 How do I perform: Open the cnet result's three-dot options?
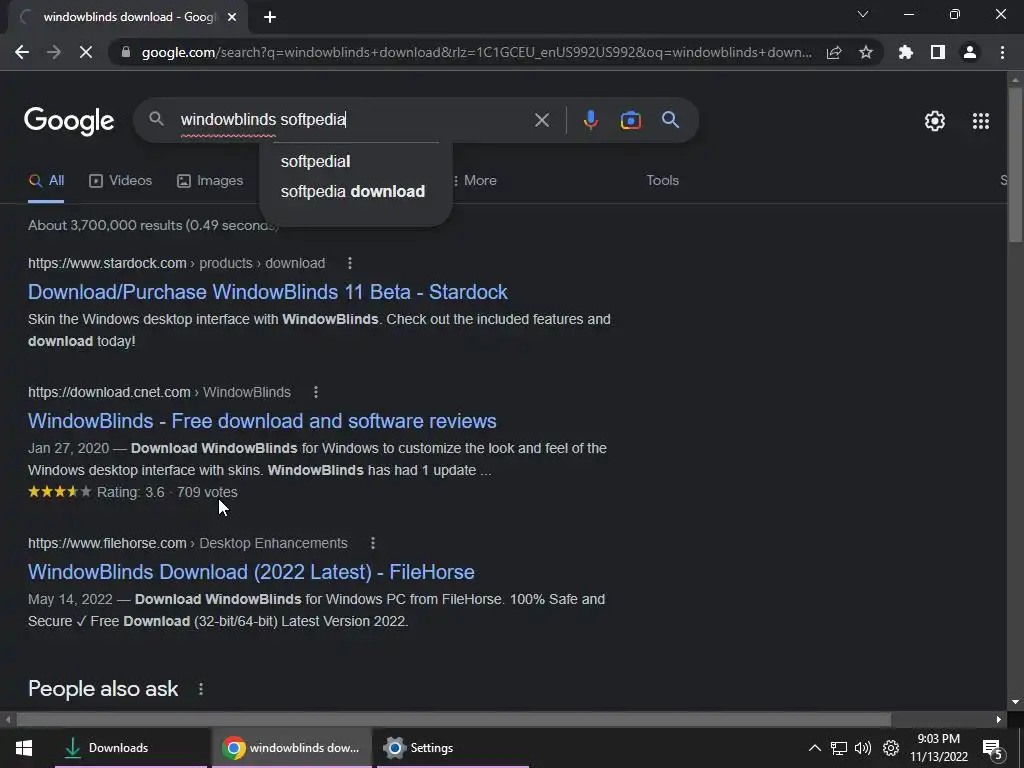316,392
